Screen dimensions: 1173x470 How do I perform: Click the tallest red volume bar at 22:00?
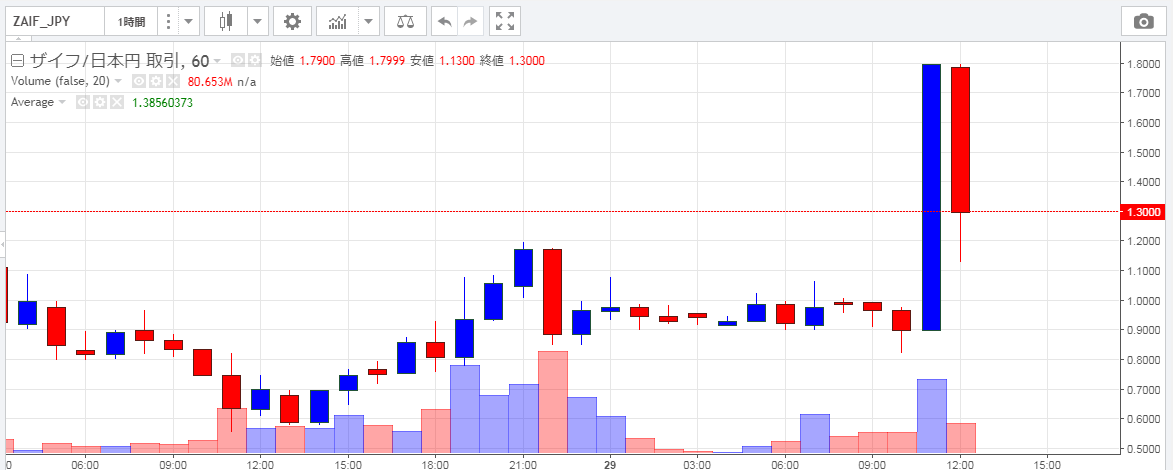tap(553, 402)
